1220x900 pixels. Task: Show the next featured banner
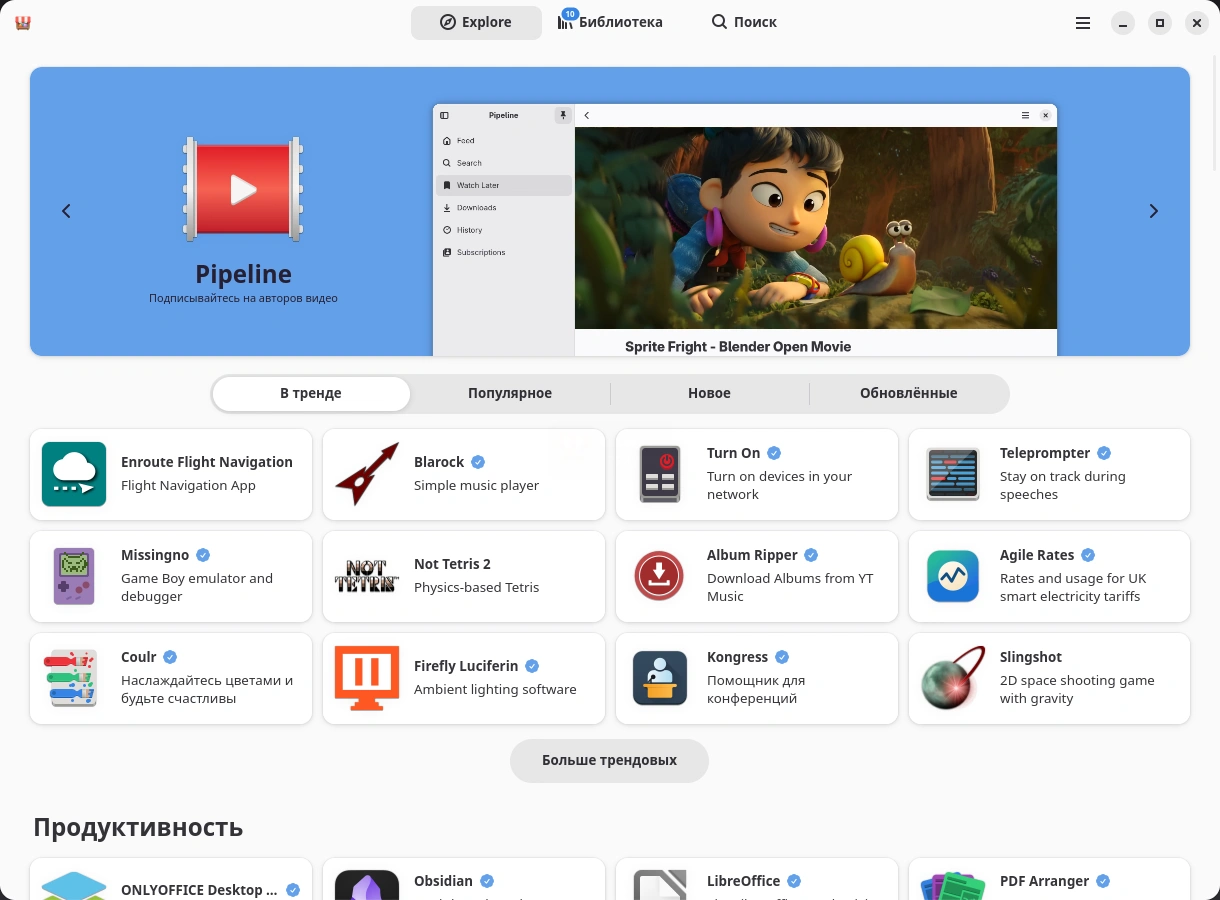1154,211
